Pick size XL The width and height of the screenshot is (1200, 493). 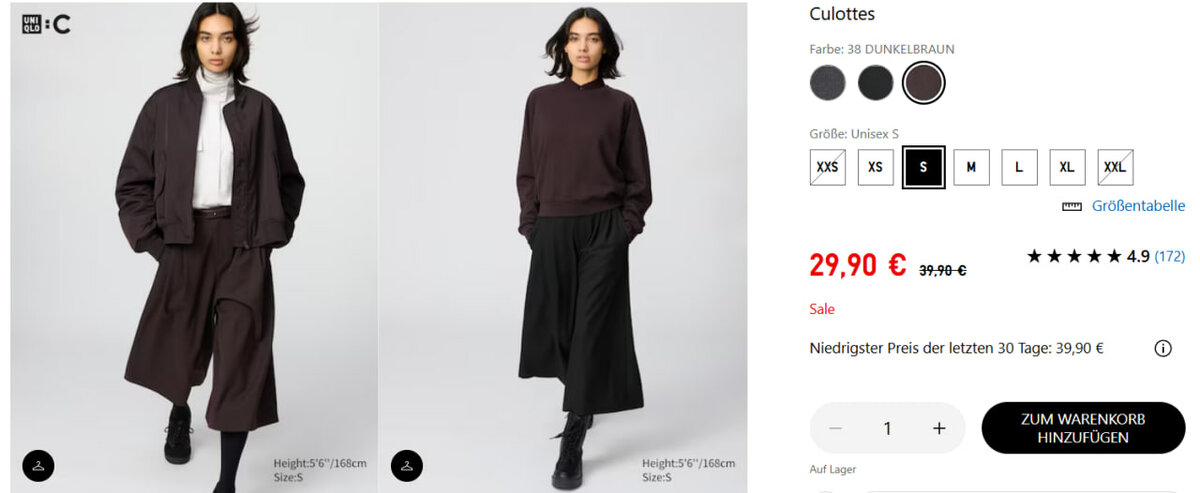(1067, 167)
